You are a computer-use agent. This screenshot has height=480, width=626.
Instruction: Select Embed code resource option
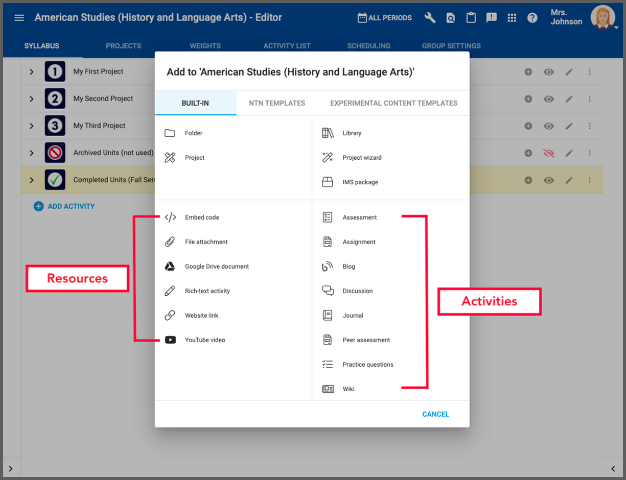click(201, 217)
